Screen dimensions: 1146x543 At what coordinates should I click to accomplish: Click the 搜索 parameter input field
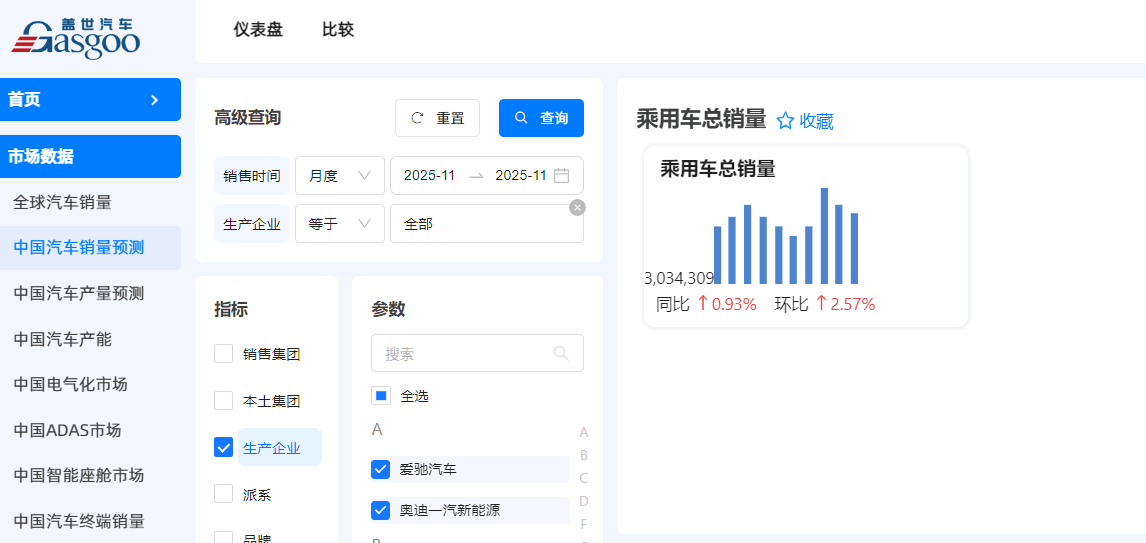coord(465,353)
